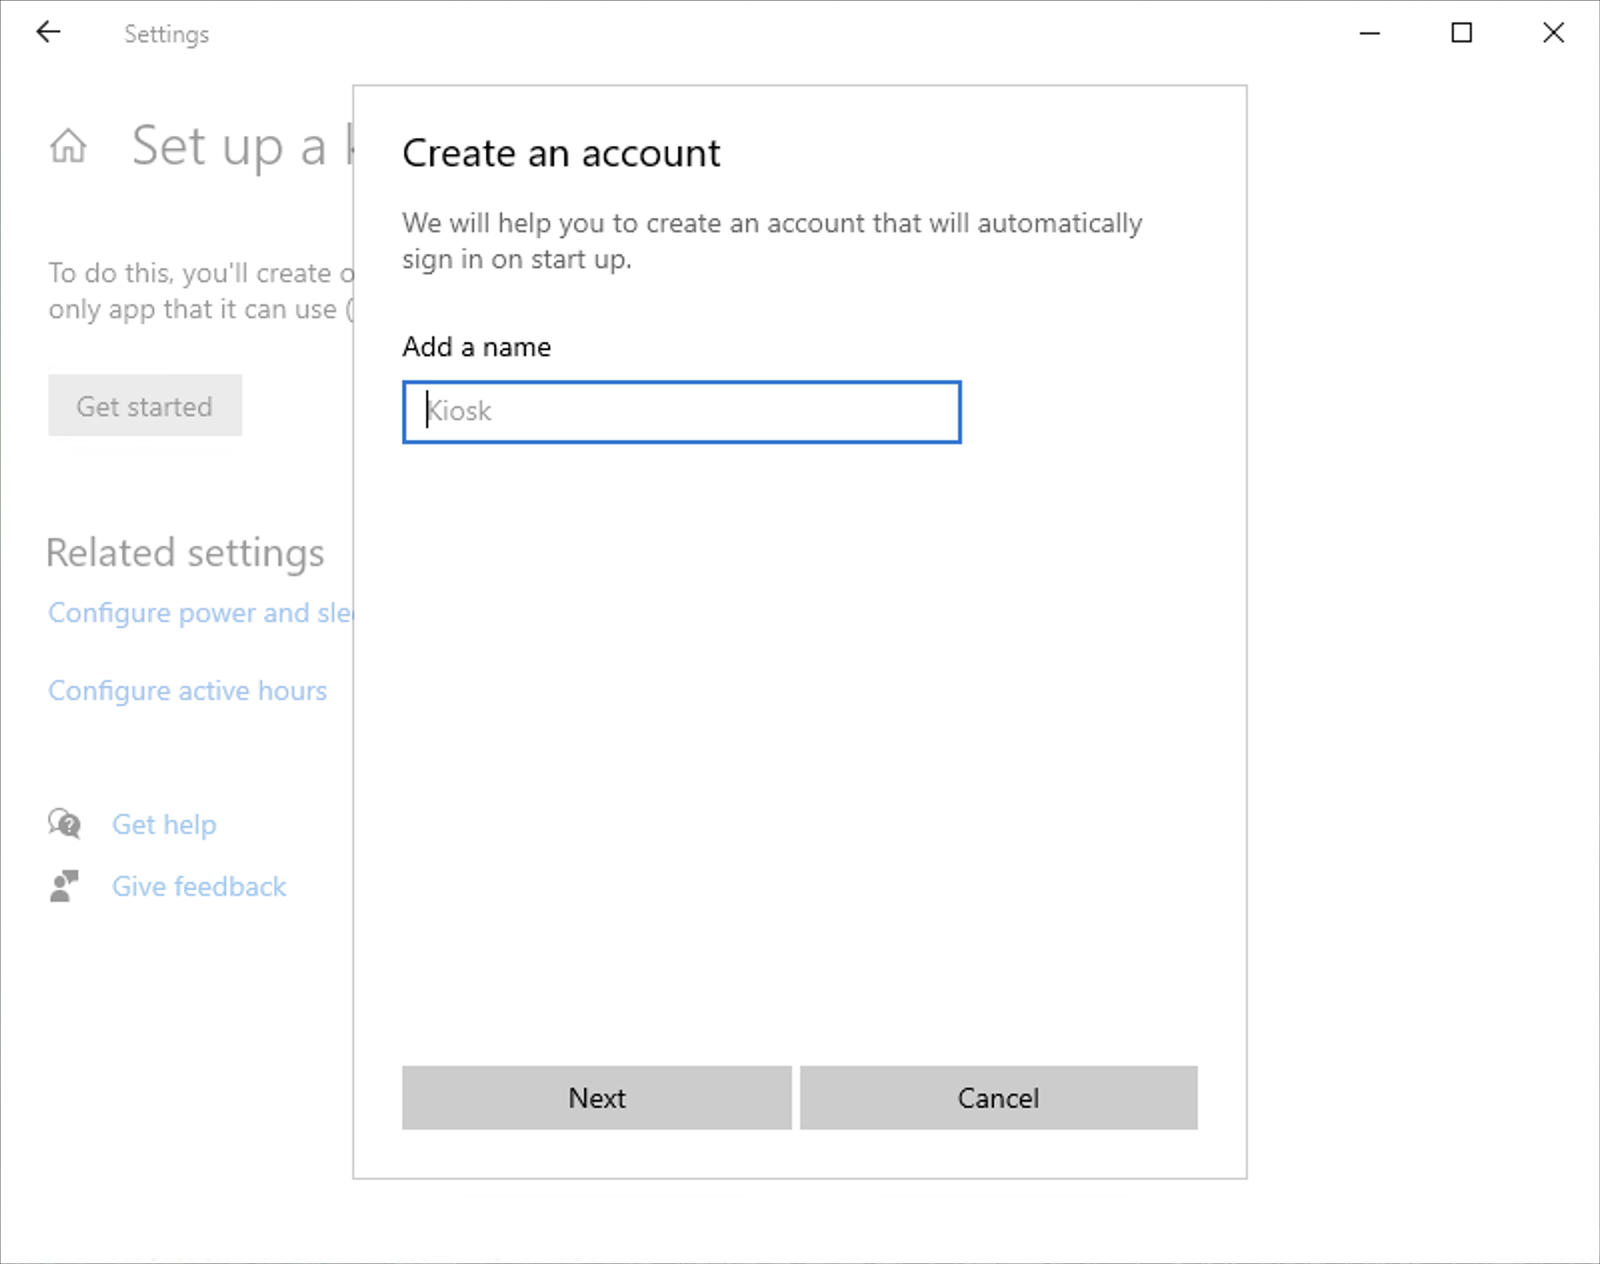This screenshot has height=1264, width=1600.
Task: Open the Give feedback link
Action: (199, 886)
